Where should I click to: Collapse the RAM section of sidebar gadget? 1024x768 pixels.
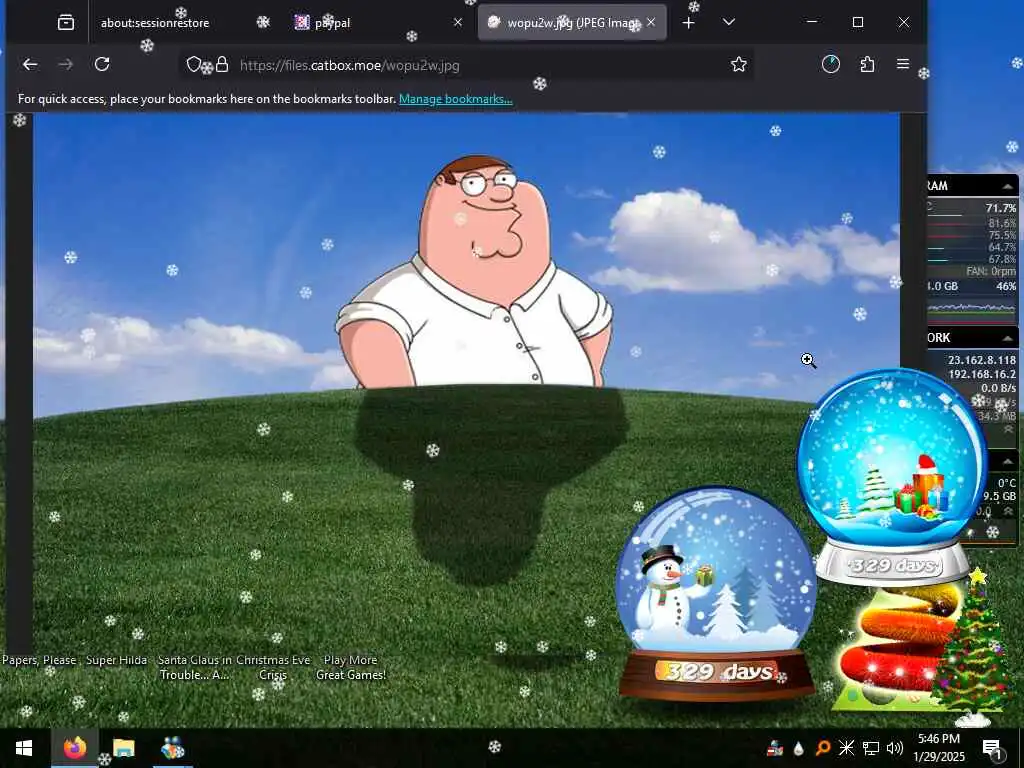1008,187
